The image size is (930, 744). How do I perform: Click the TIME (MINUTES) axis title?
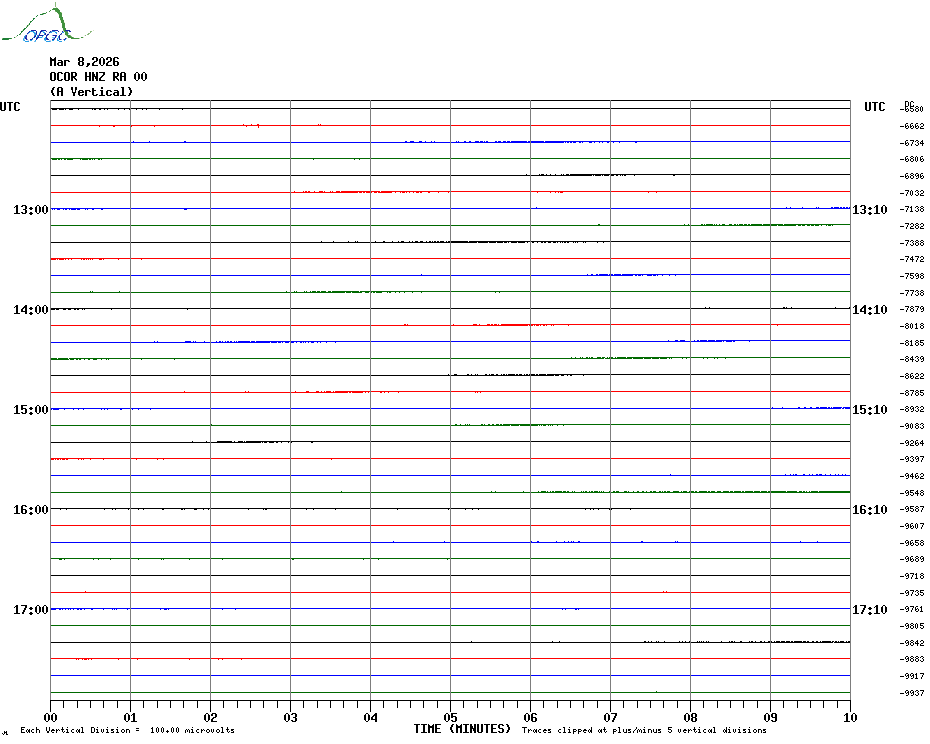point(462,729)
